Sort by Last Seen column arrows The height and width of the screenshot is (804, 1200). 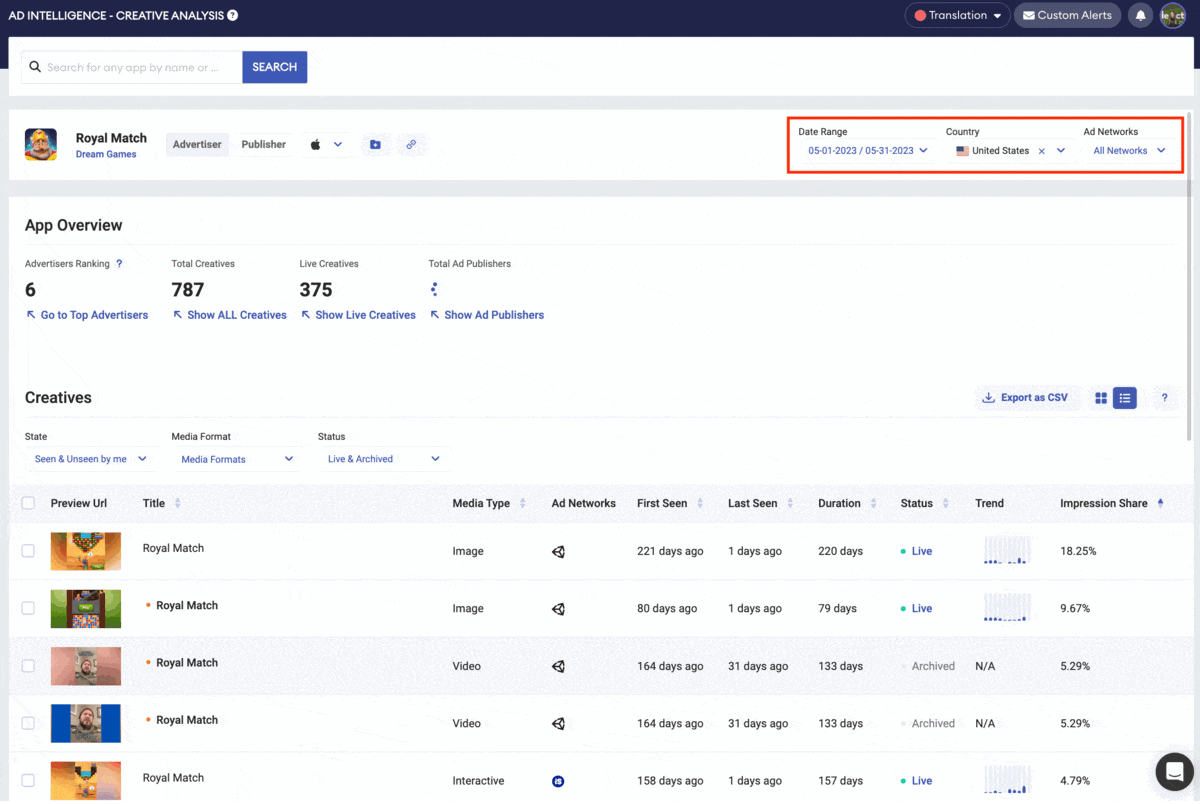[790, 504]
